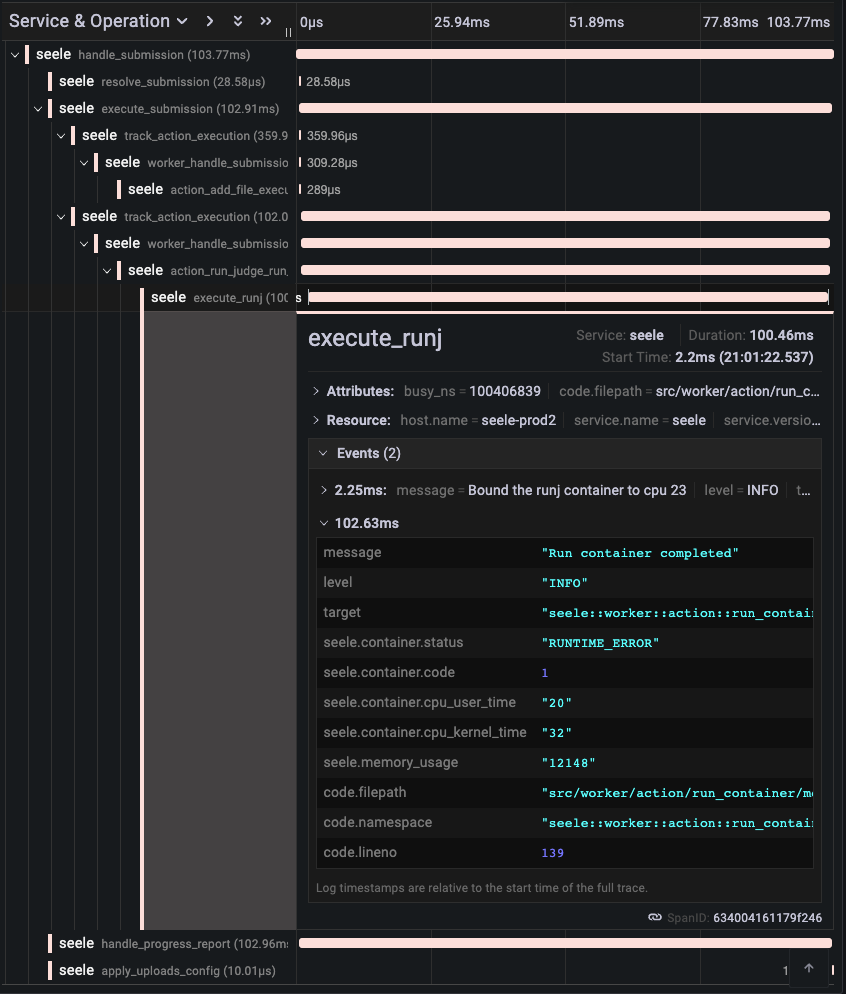Select the action_add_file_exec span row
The image size is (846, 994).
click(x=208, y=190)
